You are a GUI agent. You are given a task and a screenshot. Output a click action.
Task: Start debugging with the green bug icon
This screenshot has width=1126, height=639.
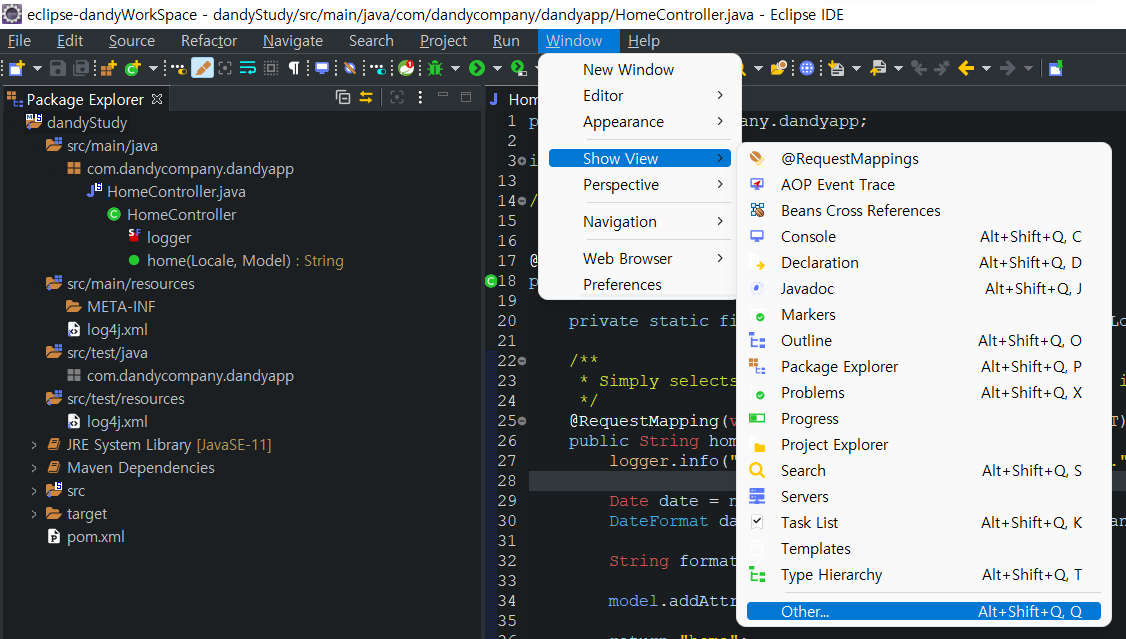coord(435,68)
